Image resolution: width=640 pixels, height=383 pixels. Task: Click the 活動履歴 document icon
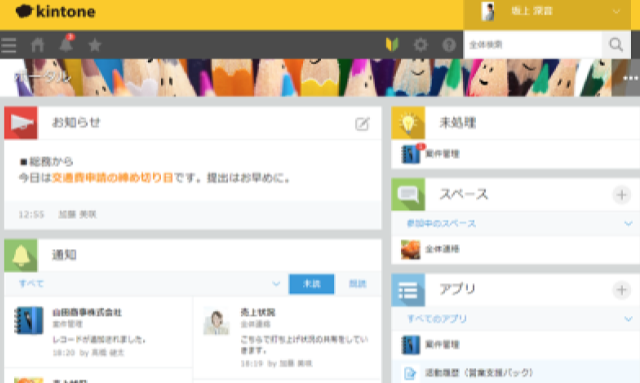[x=410, y=373]
